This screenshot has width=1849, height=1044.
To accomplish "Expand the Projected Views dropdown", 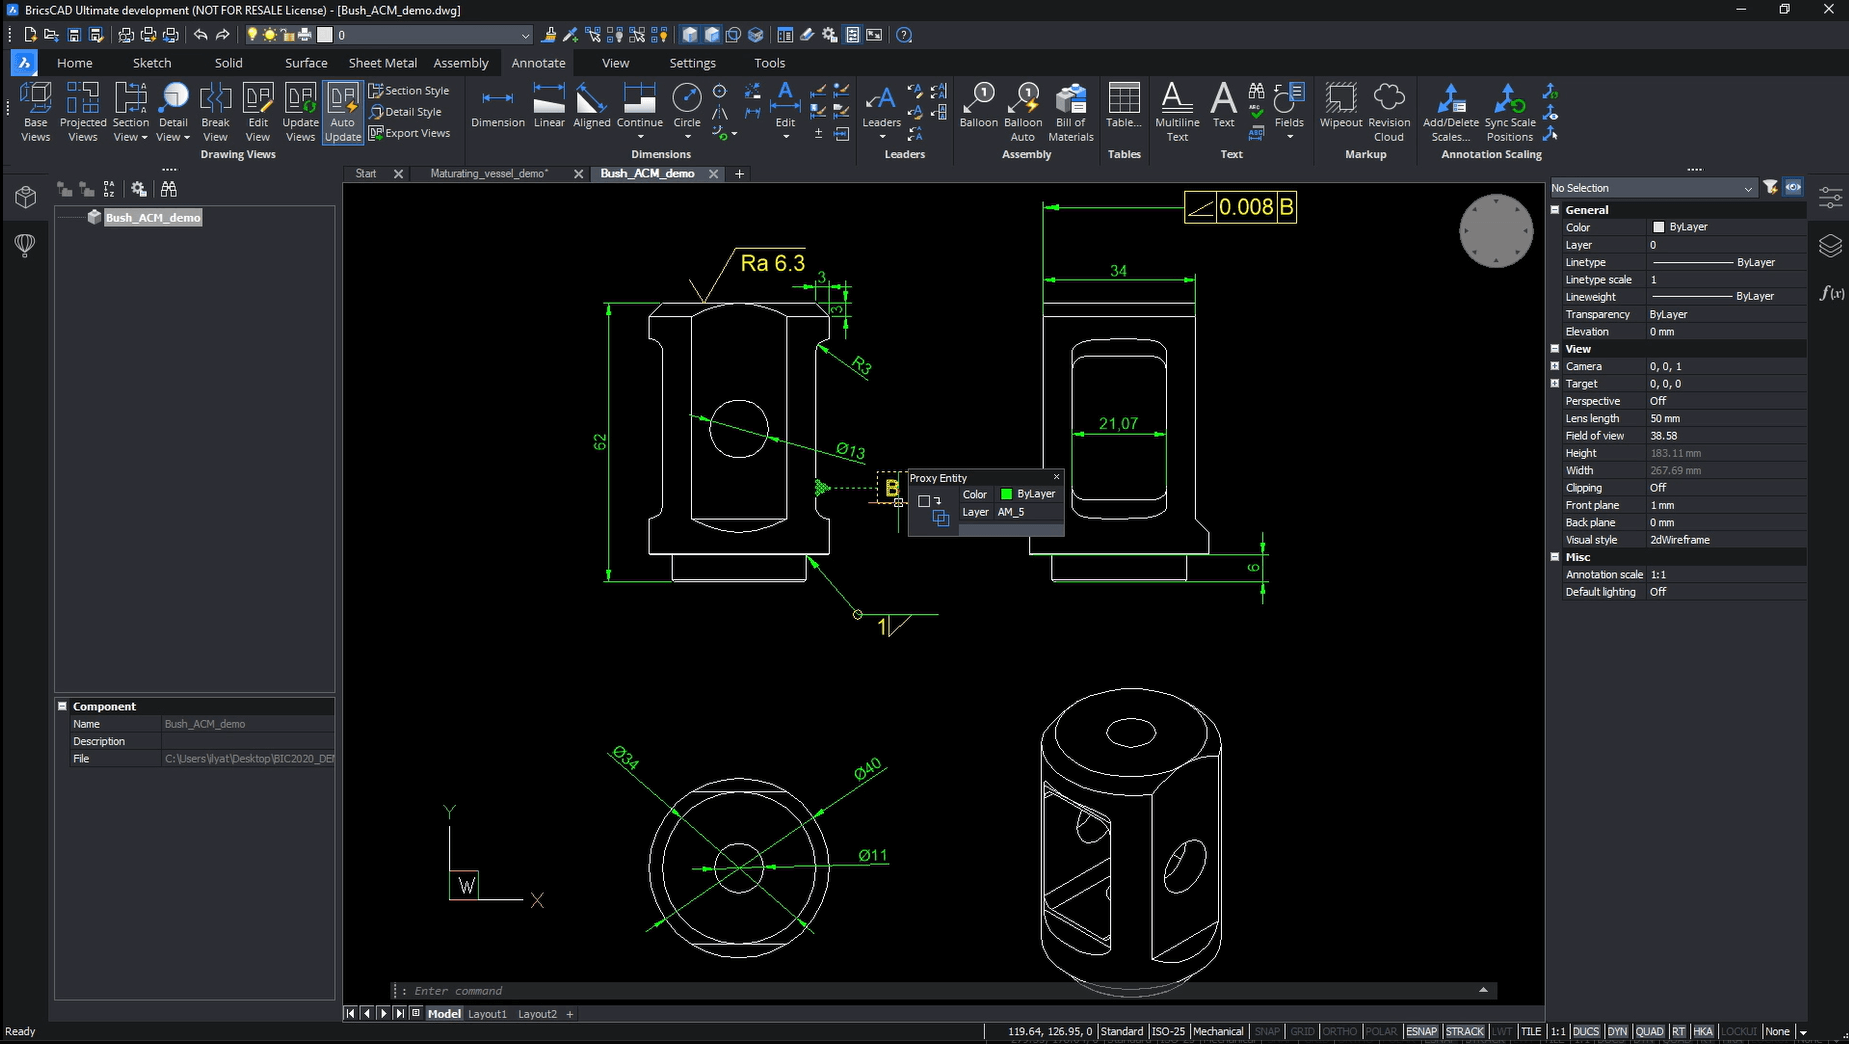I will [x=82, y=110].
